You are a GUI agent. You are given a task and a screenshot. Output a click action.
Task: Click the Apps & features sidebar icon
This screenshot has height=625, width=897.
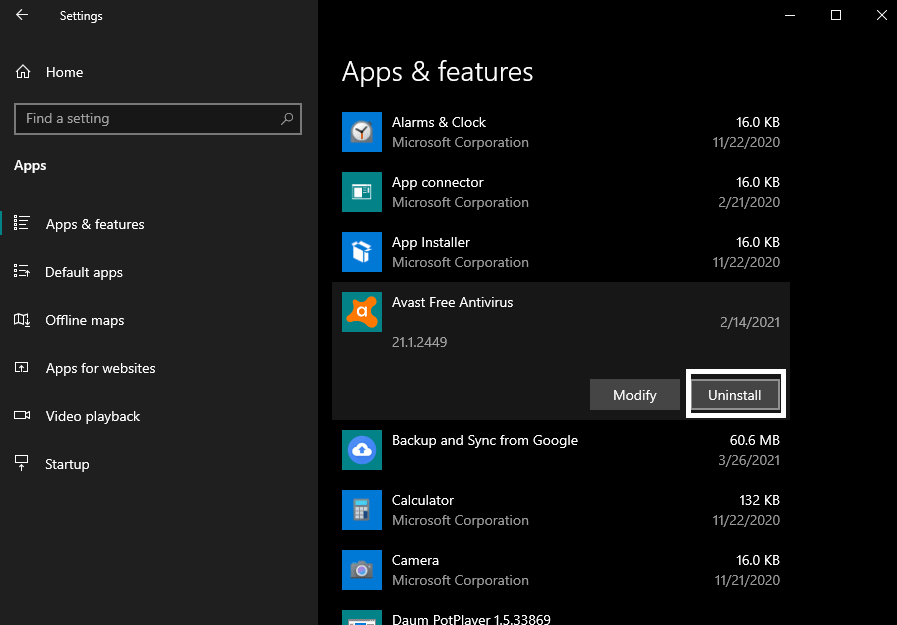pos(22,223)
